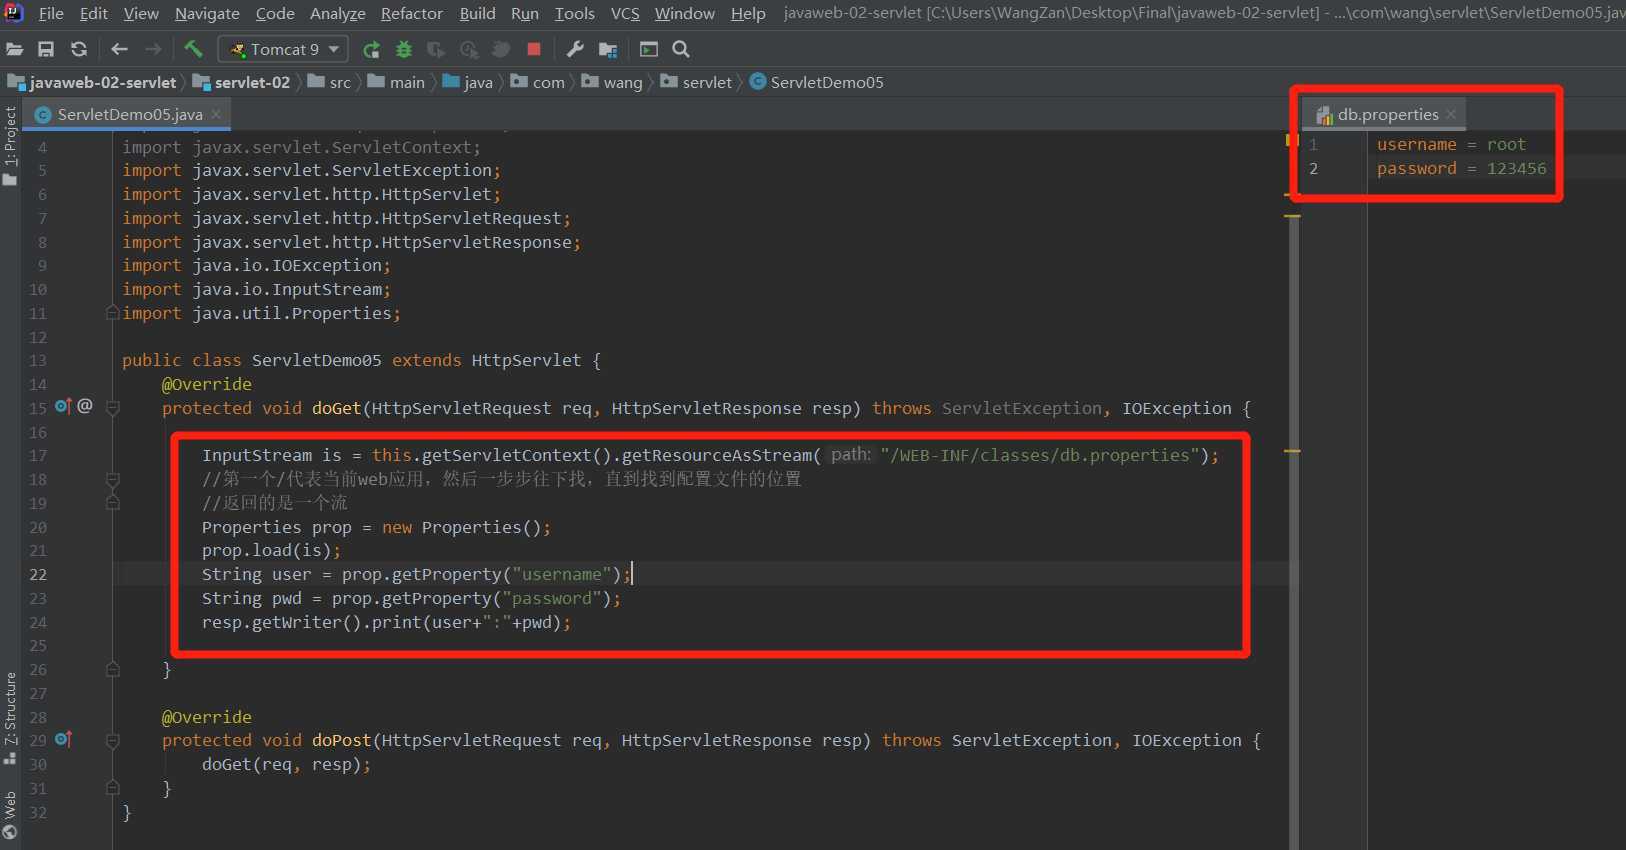Navigate forward with the right arrow
The height and width of the screenshot is (850, 1626).
click(153, 49)
